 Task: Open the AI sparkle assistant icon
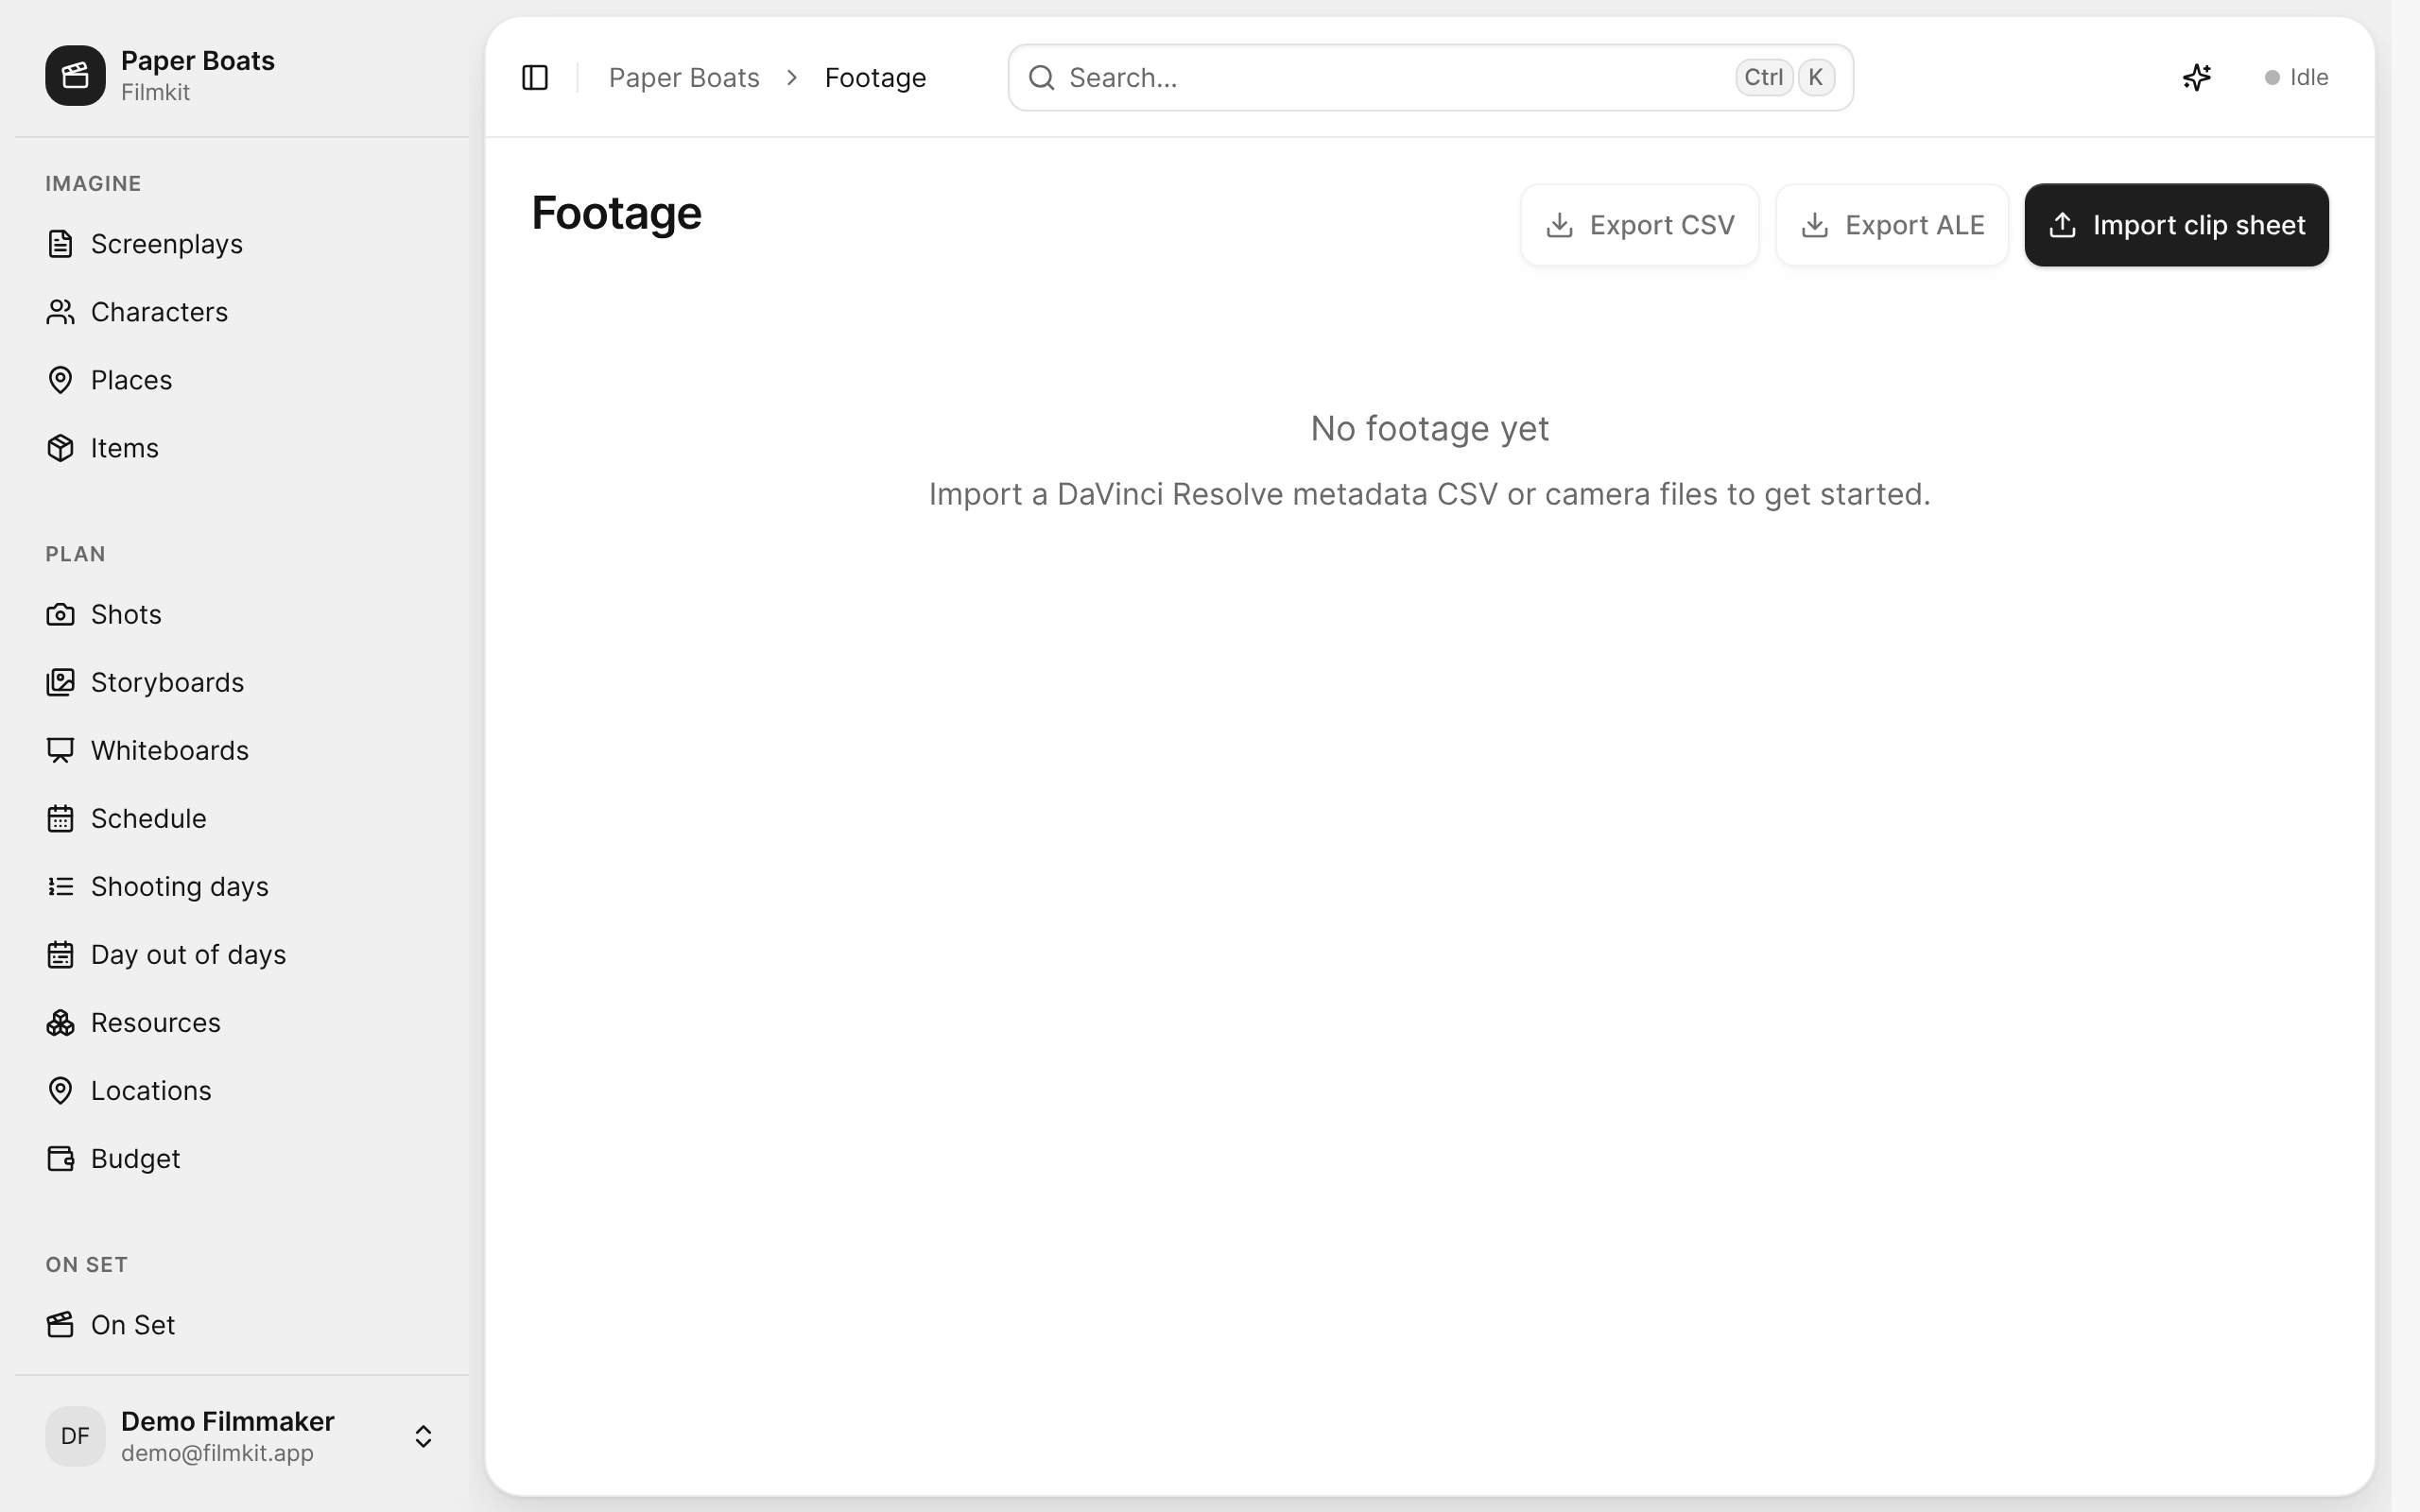2197,77
